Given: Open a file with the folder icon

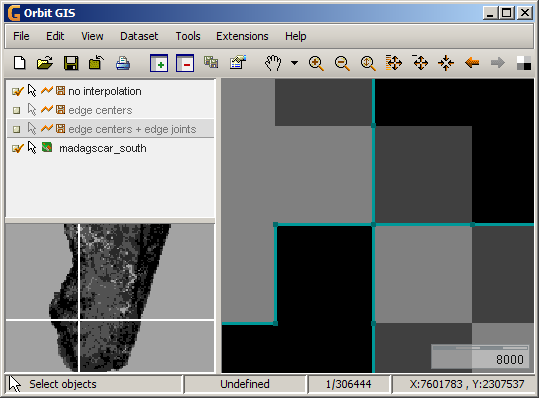Looking at the screenshot, I should (x=45, y=63).
